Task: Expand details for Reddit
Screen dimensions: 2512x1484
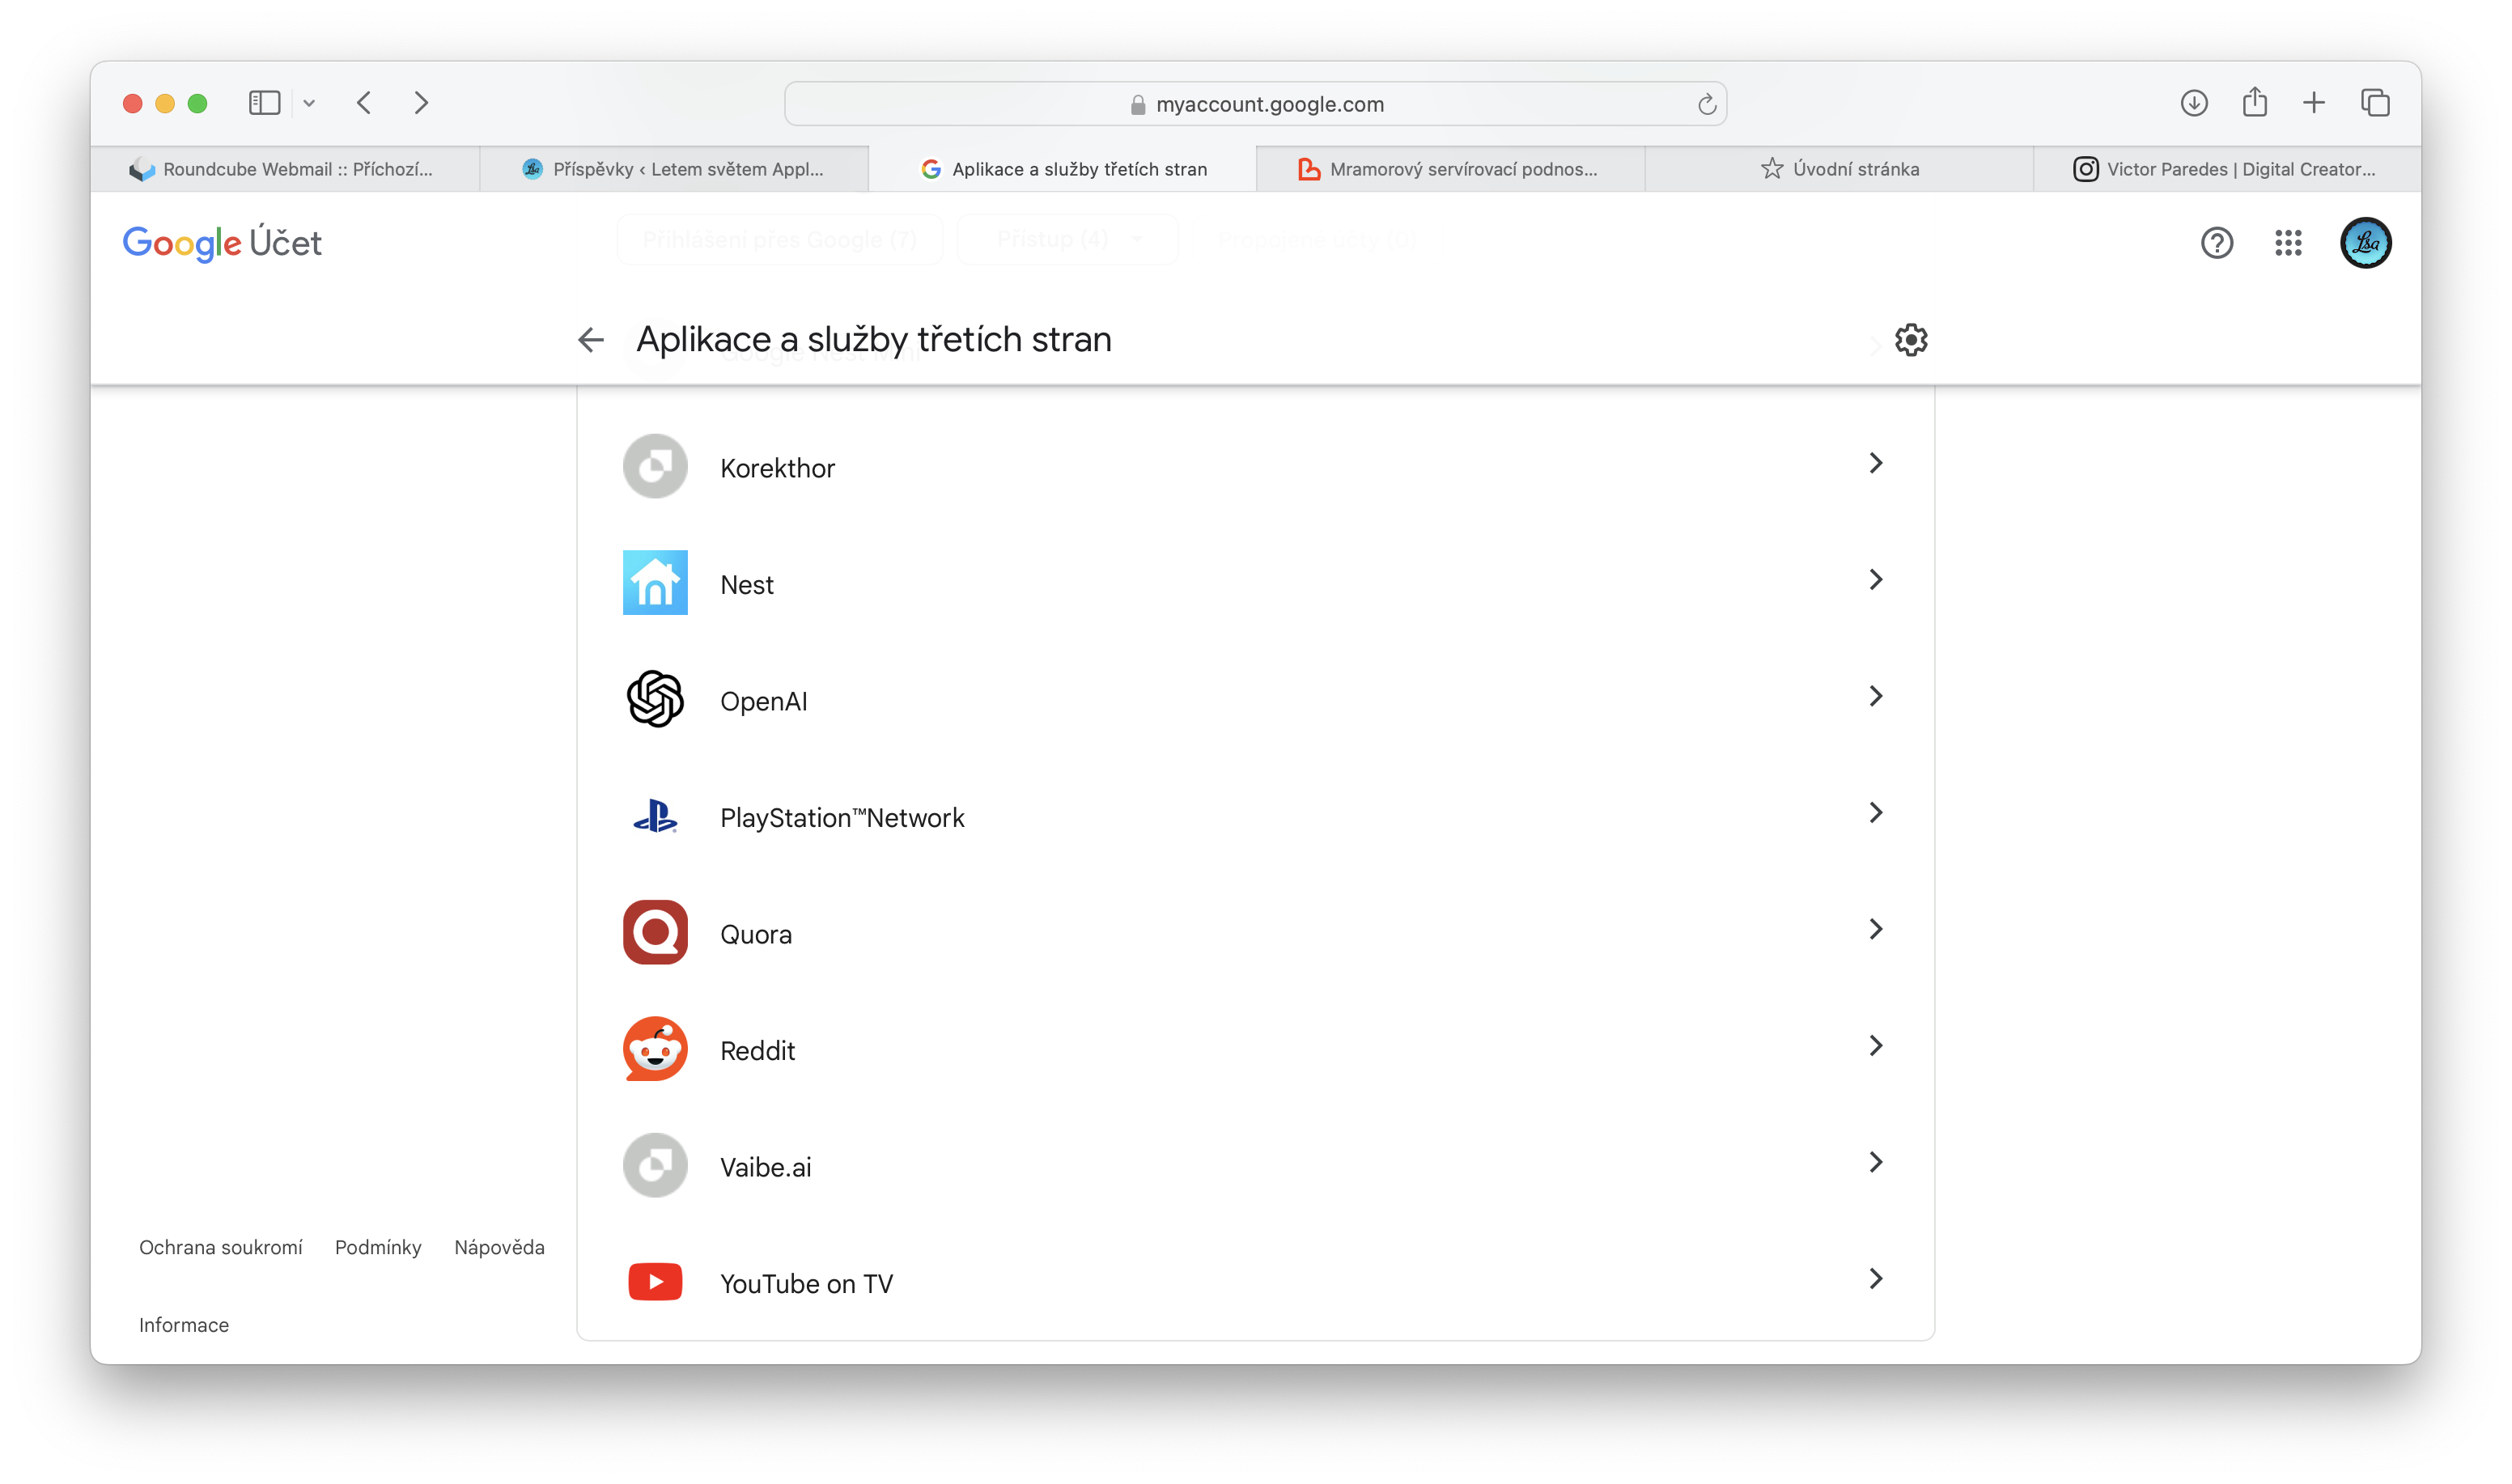Action: 1875,1045
